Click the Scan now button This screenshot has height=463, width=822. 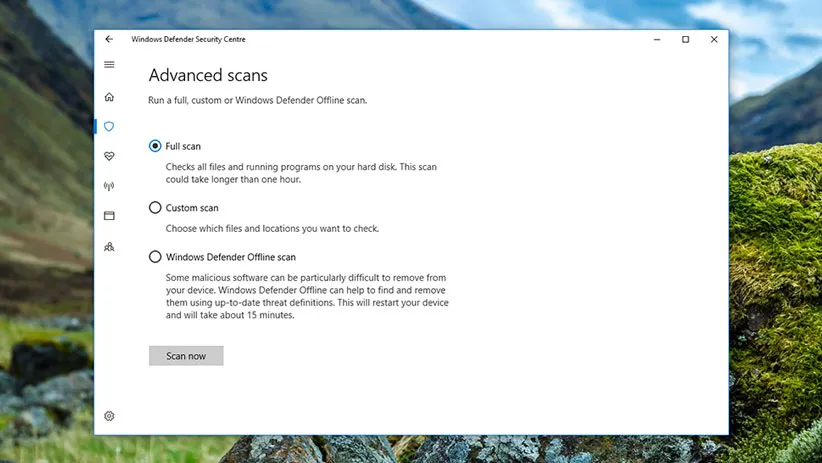(x=186, y=356)
